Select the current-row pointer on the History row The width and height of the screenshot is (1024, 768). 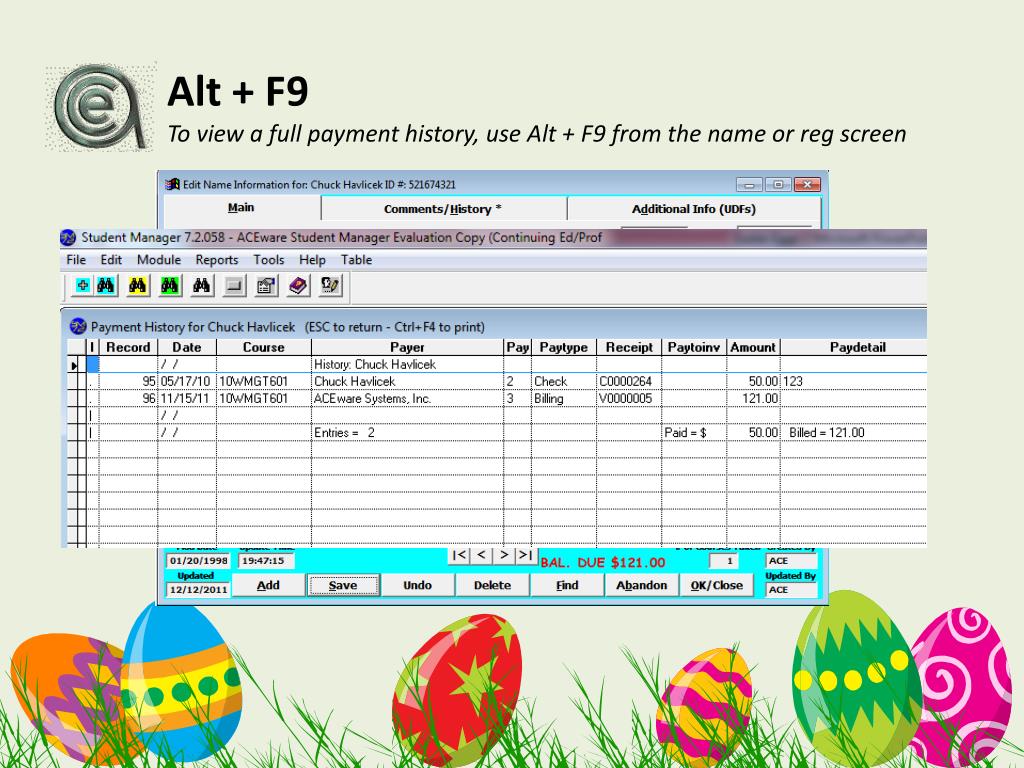pos(74,364)
